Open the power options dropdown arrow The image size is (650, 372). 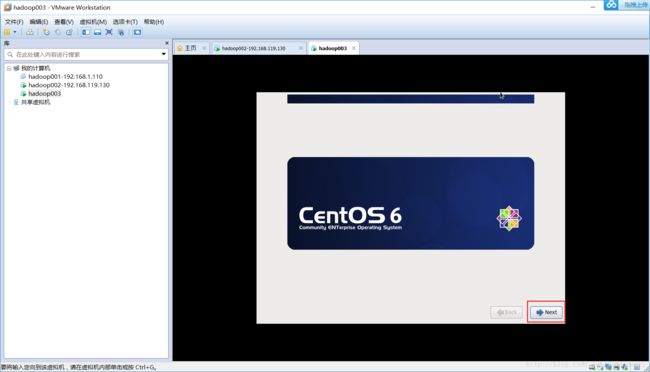point(15,32)
